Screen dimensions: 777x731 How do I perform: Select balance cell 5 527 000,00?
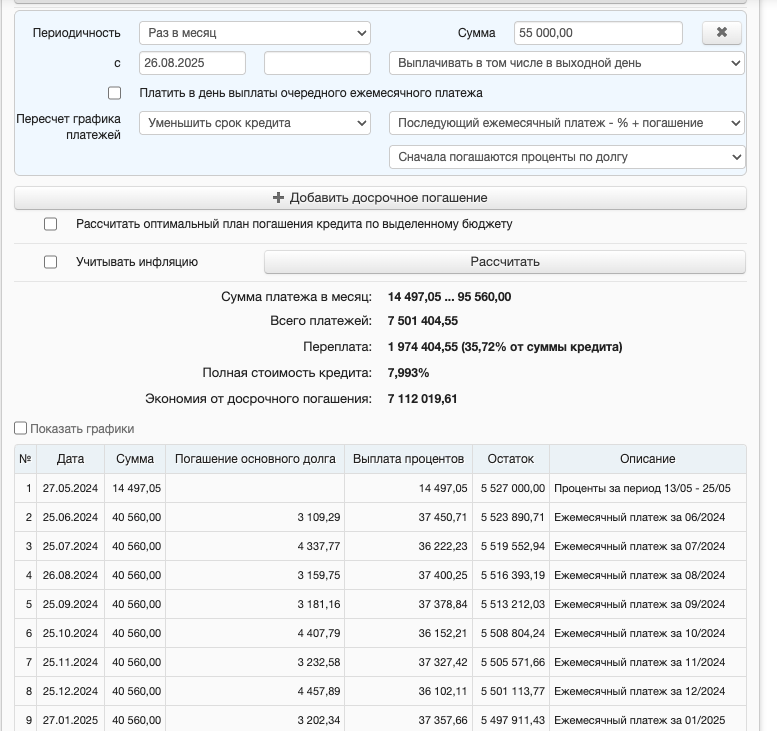[511, 488]
